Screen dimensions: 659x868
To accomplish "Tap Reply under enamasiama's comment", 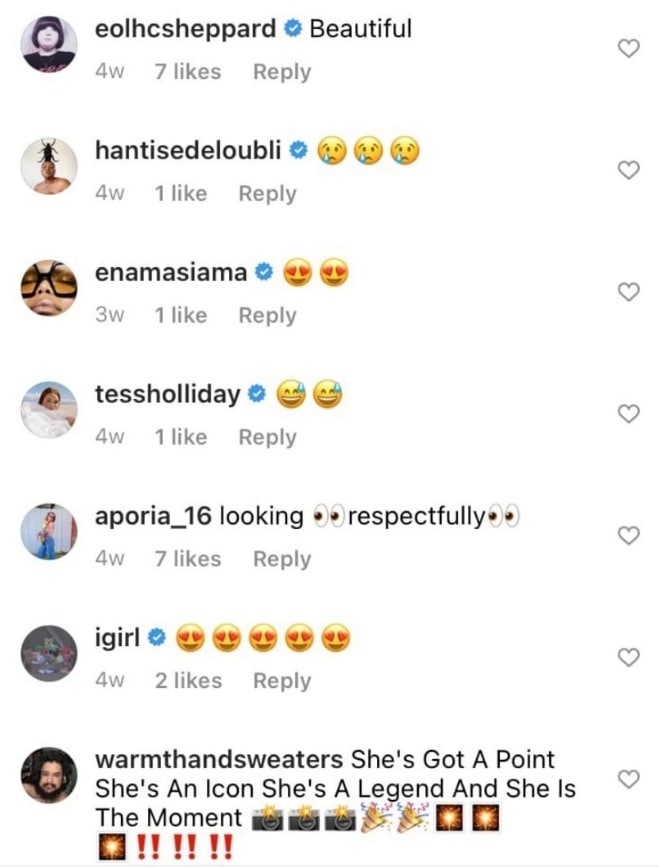I will tap(267, 315).
